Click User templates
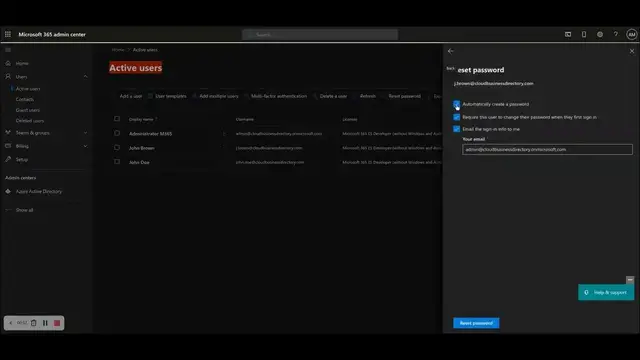Screen dimensions: 640x360 171,96
